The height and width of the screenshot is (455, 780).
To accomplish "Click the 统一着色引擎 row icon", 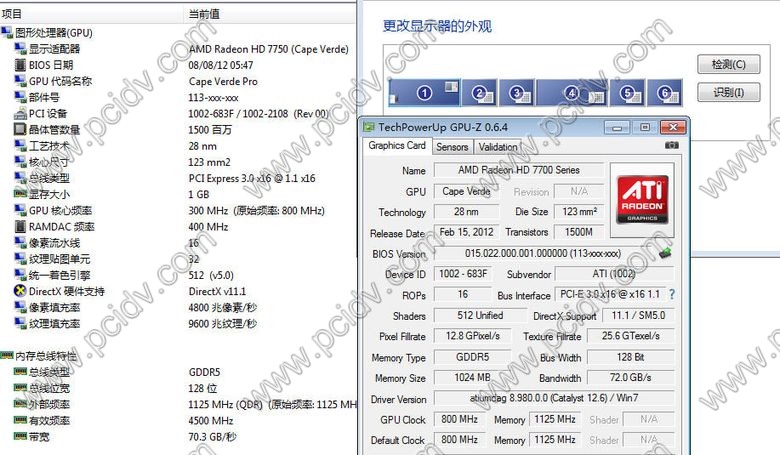I will 20,275.
